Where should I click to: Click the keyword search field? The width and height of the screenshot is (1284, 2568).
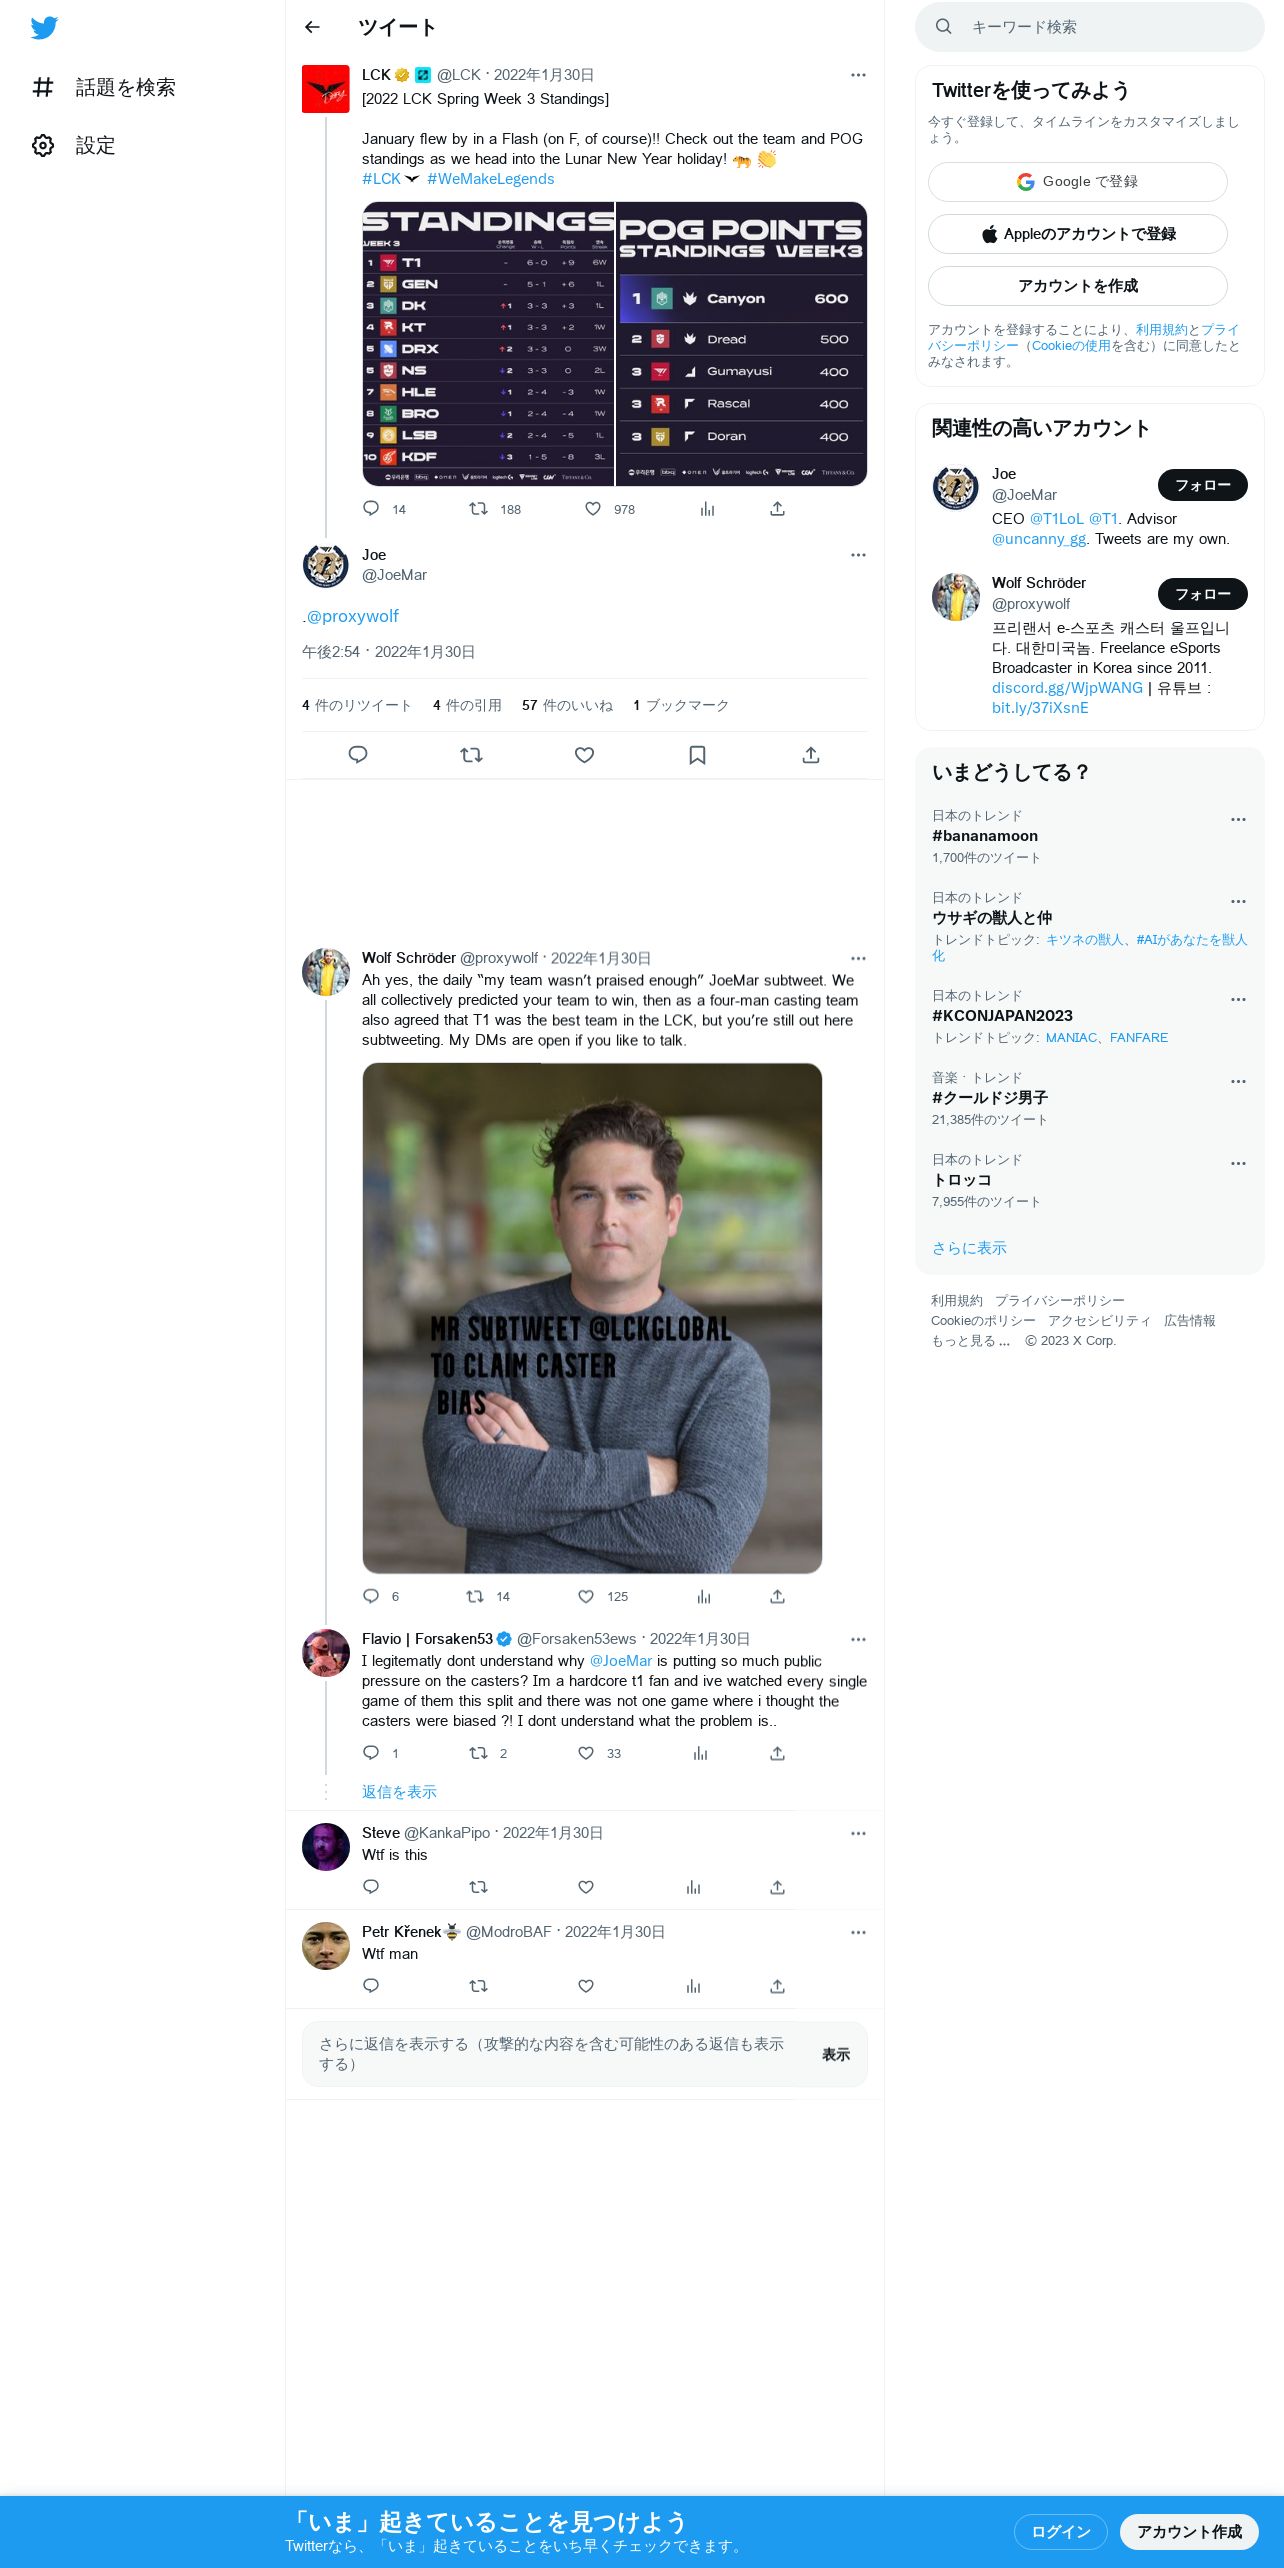(1089, 27)
